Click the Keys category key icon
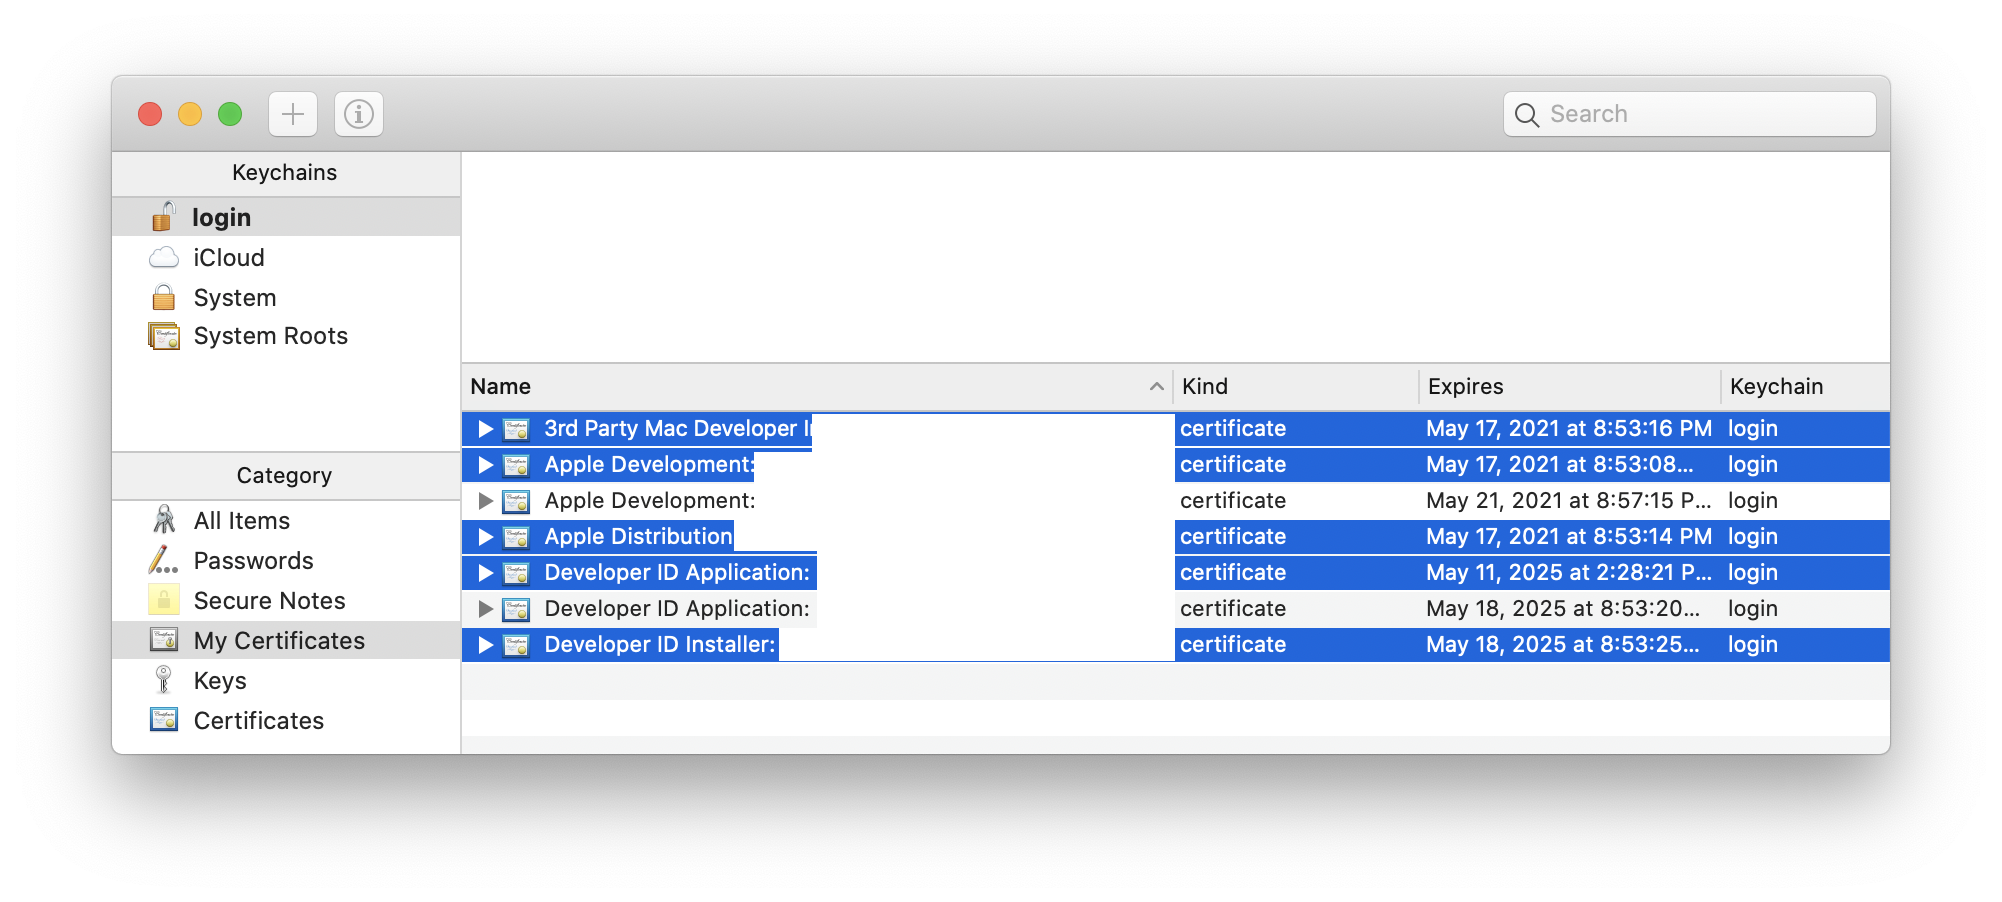Viewport: 2002px width, 902px height. 163,680
